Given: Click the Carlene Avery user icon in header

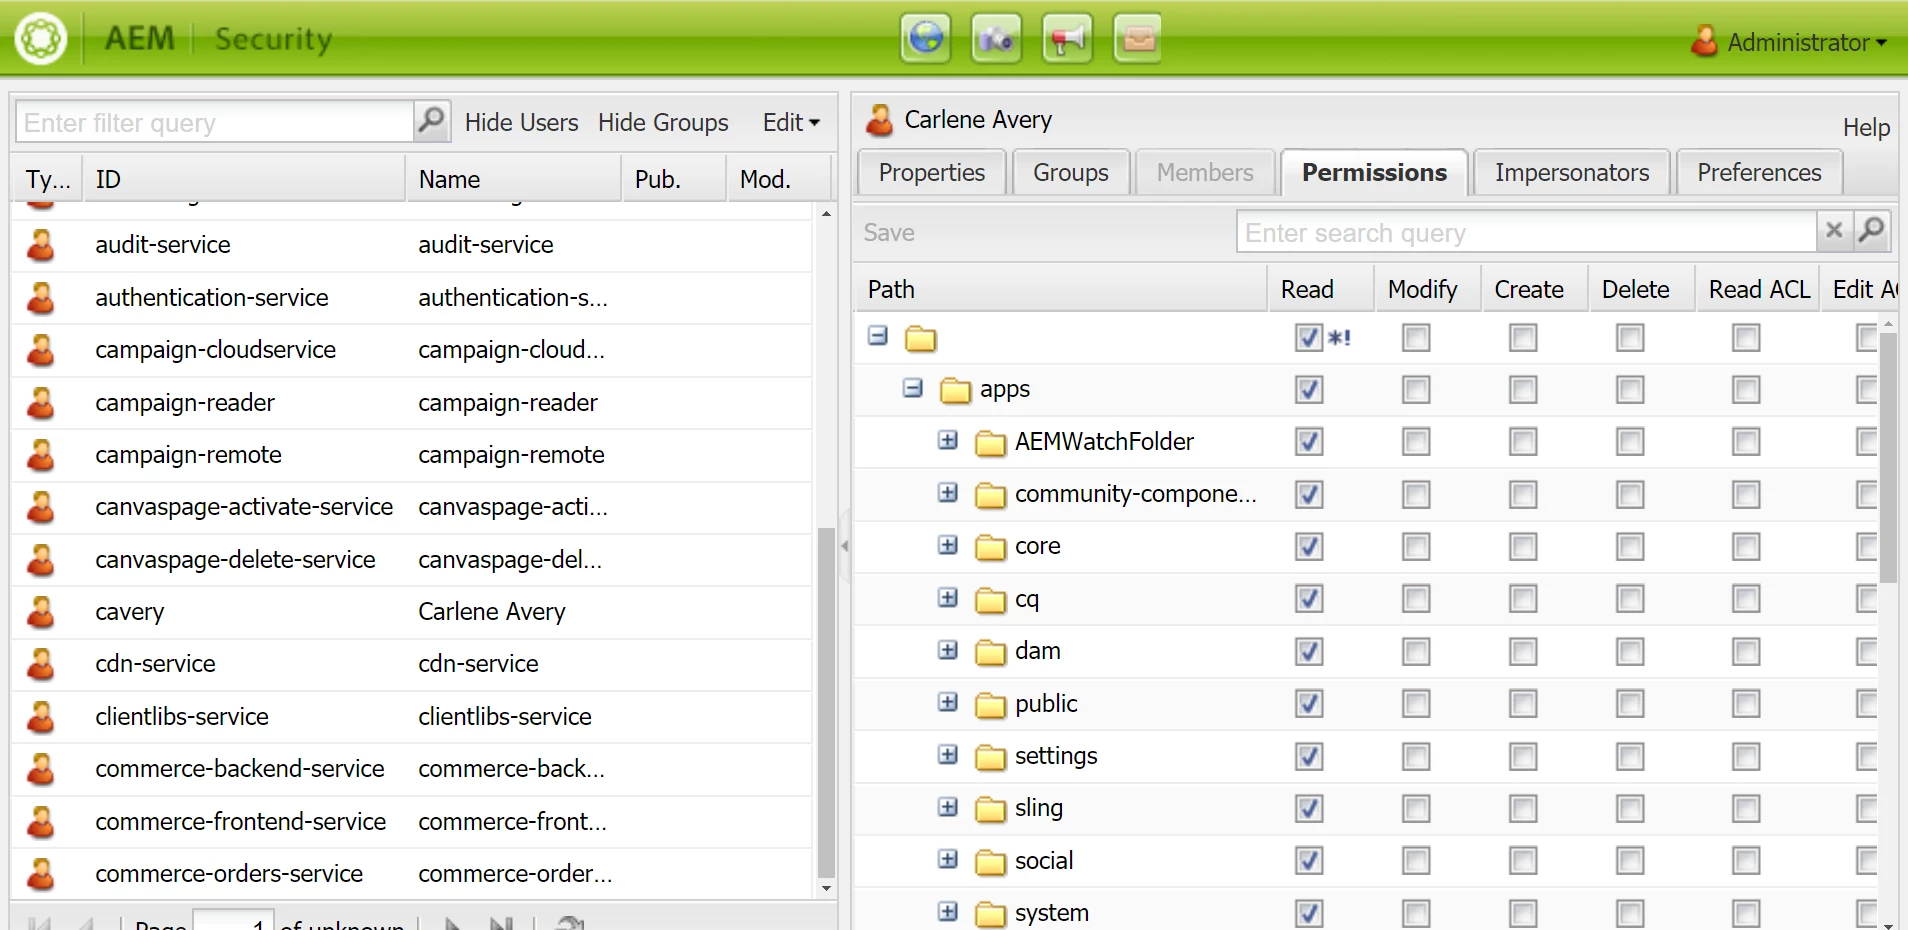Looking at the screenshot, I should tap(880, 120).
